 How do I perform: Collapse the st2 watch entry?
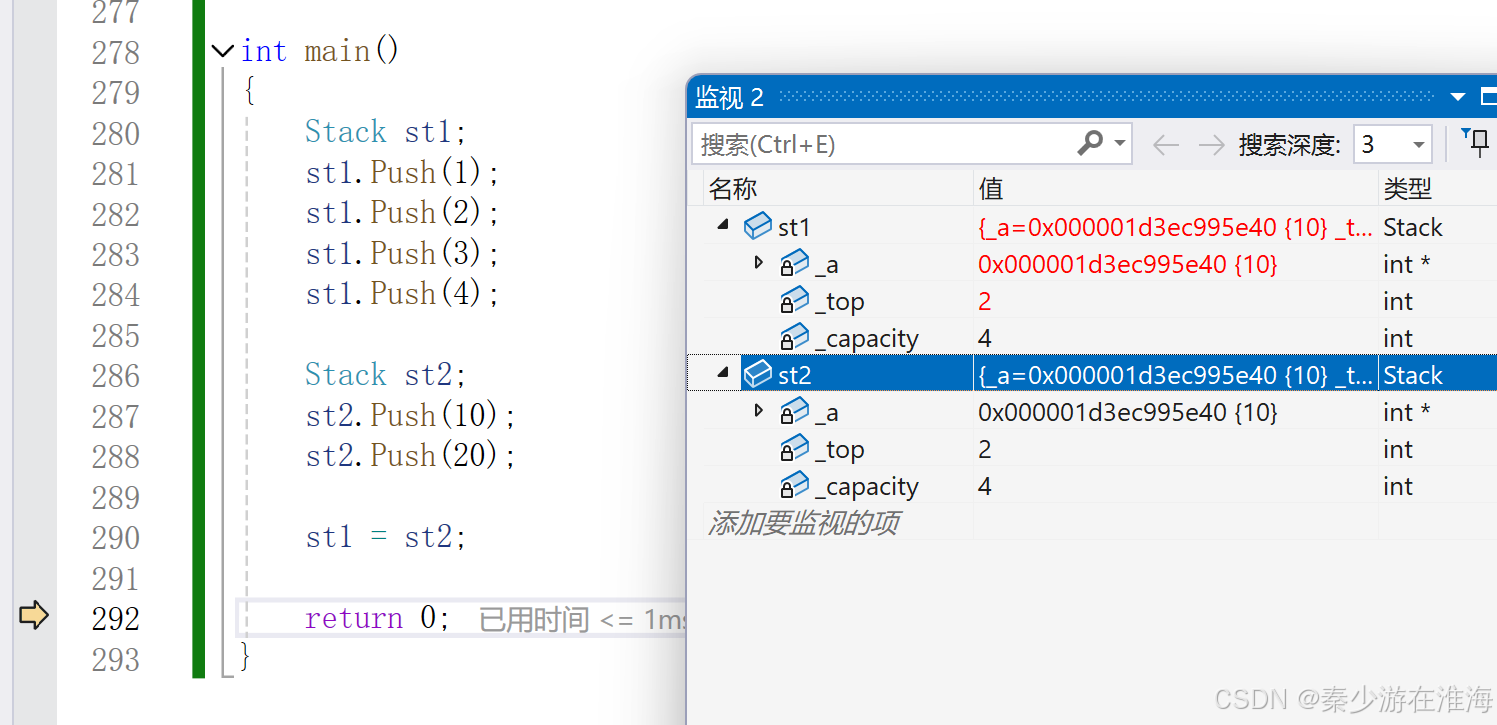[723, 374]
